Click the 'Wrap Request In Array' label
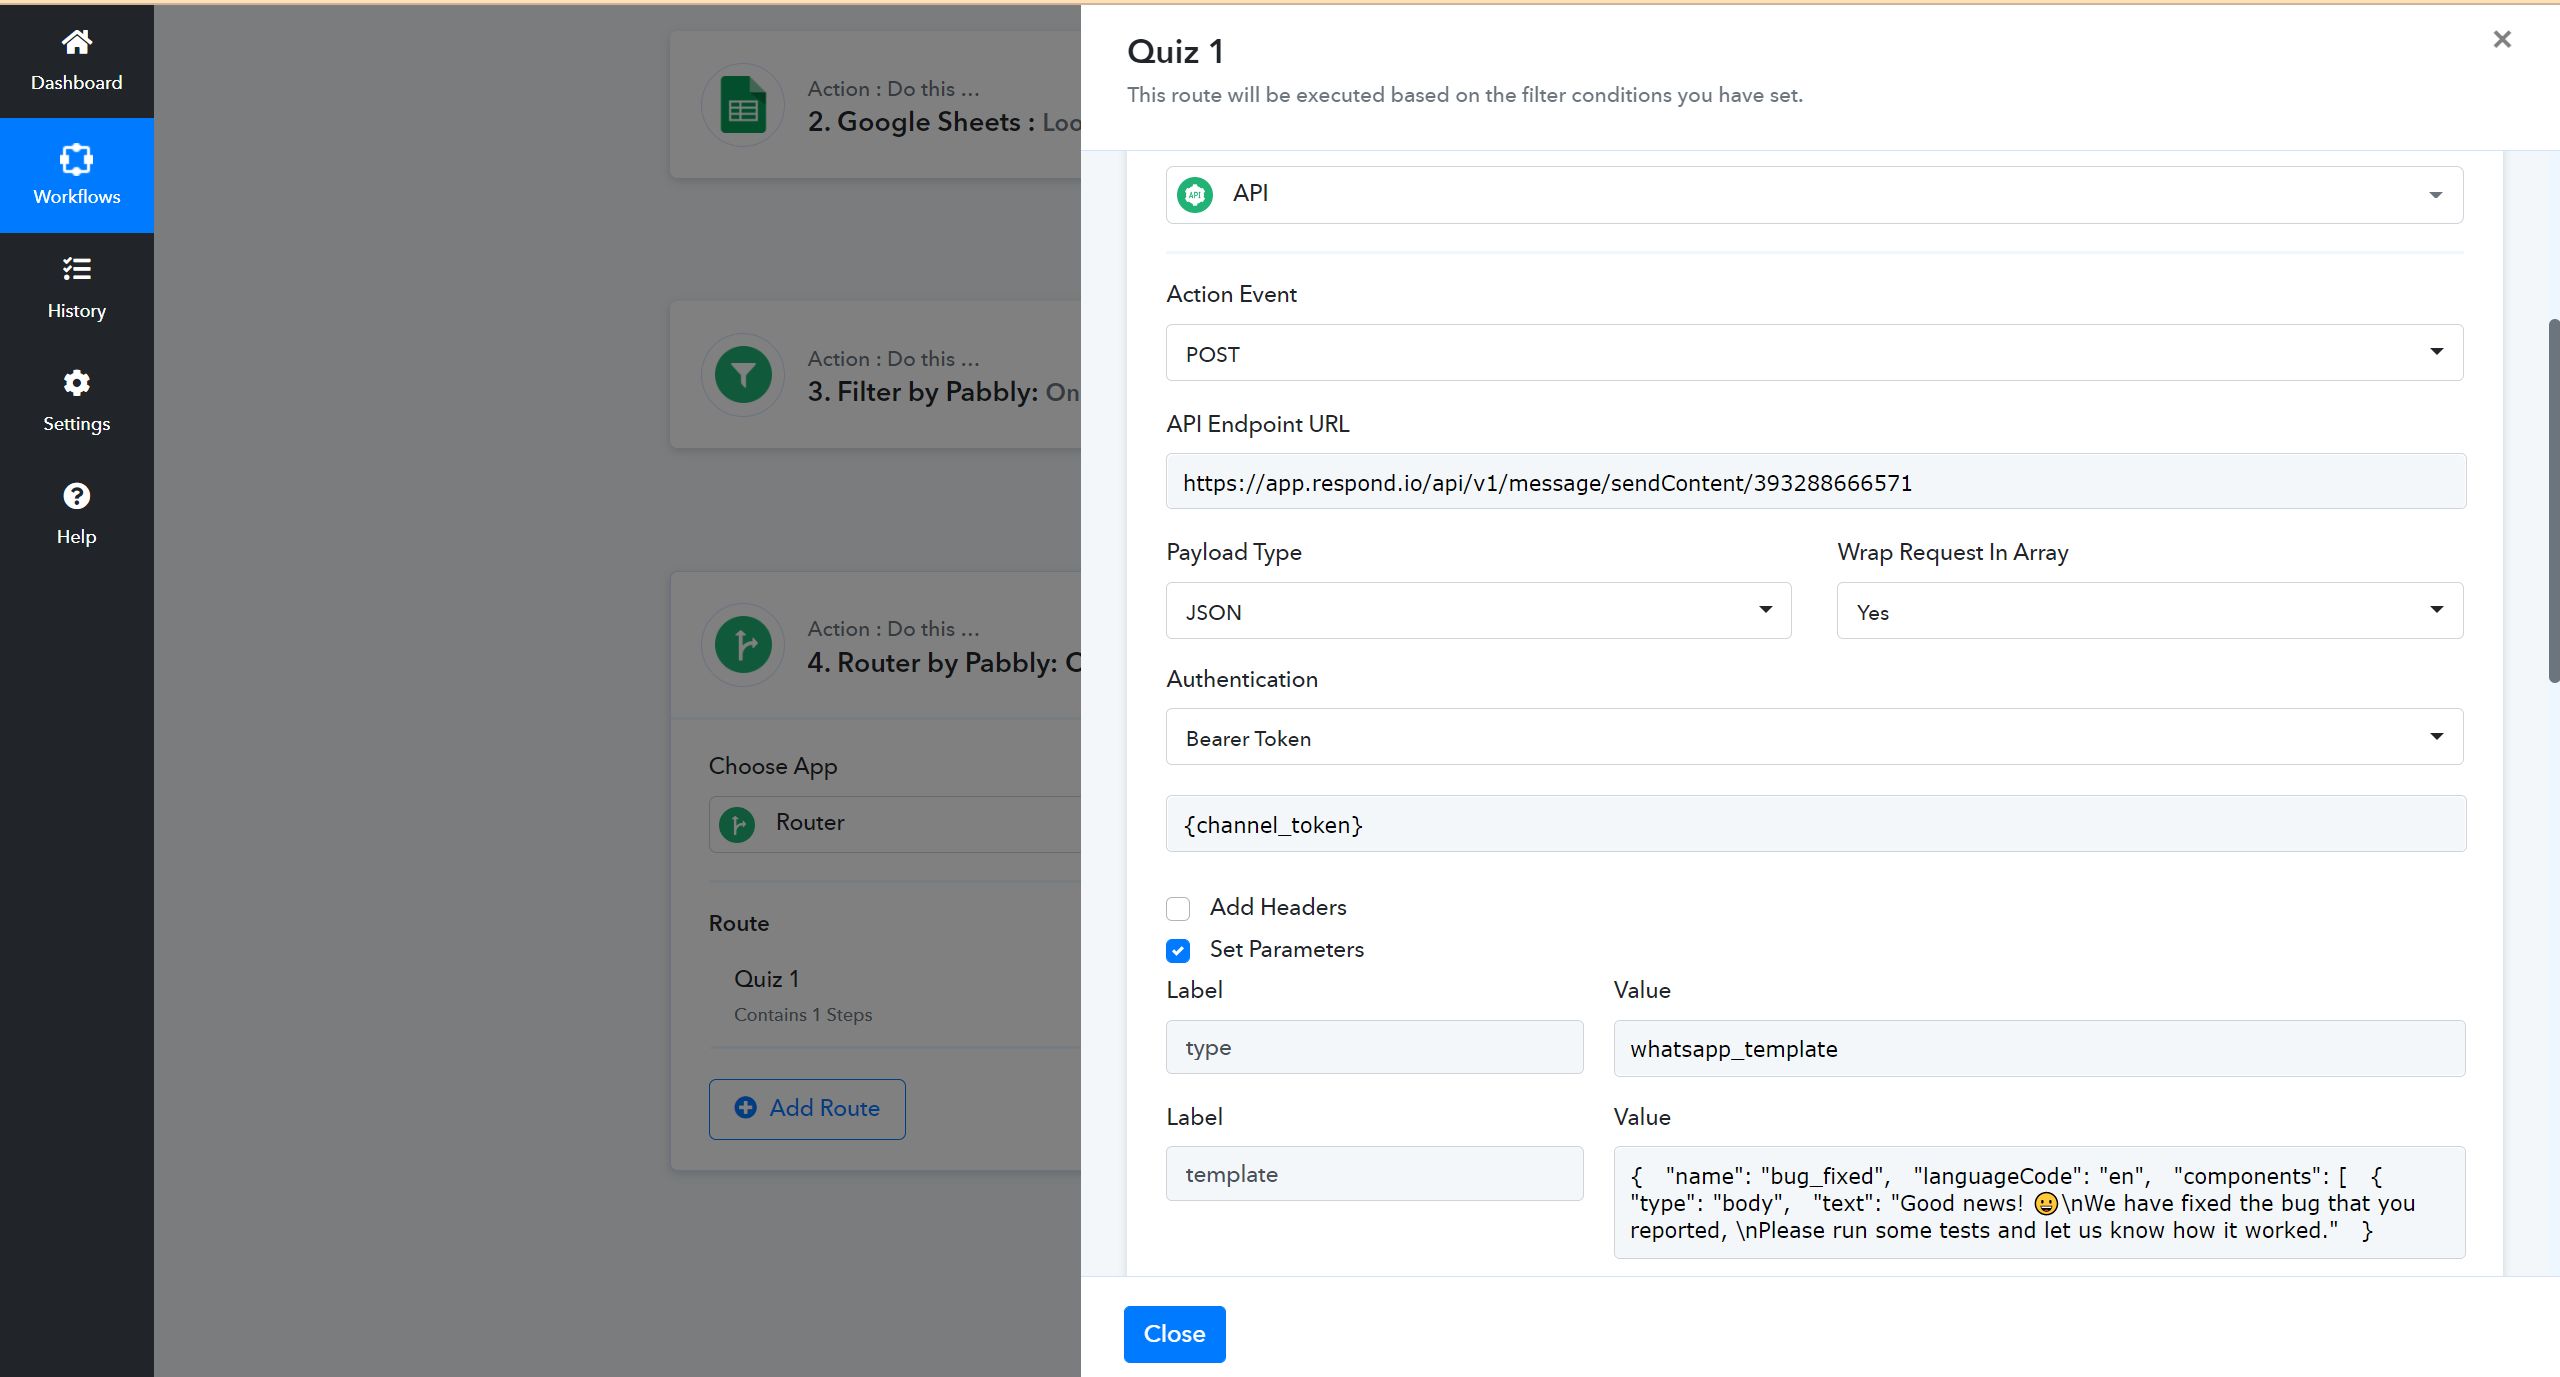Image resolution: width=2560 pixels, height=1377 pixels. (x=1953, y=552)
